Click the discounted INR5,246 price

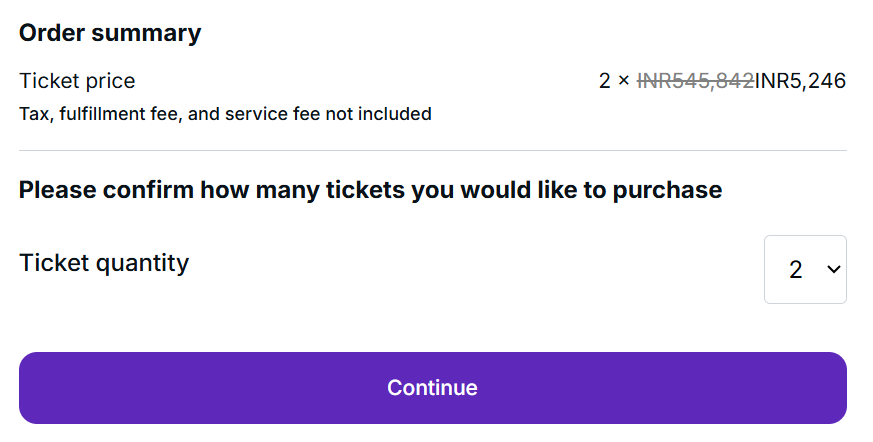800,81
